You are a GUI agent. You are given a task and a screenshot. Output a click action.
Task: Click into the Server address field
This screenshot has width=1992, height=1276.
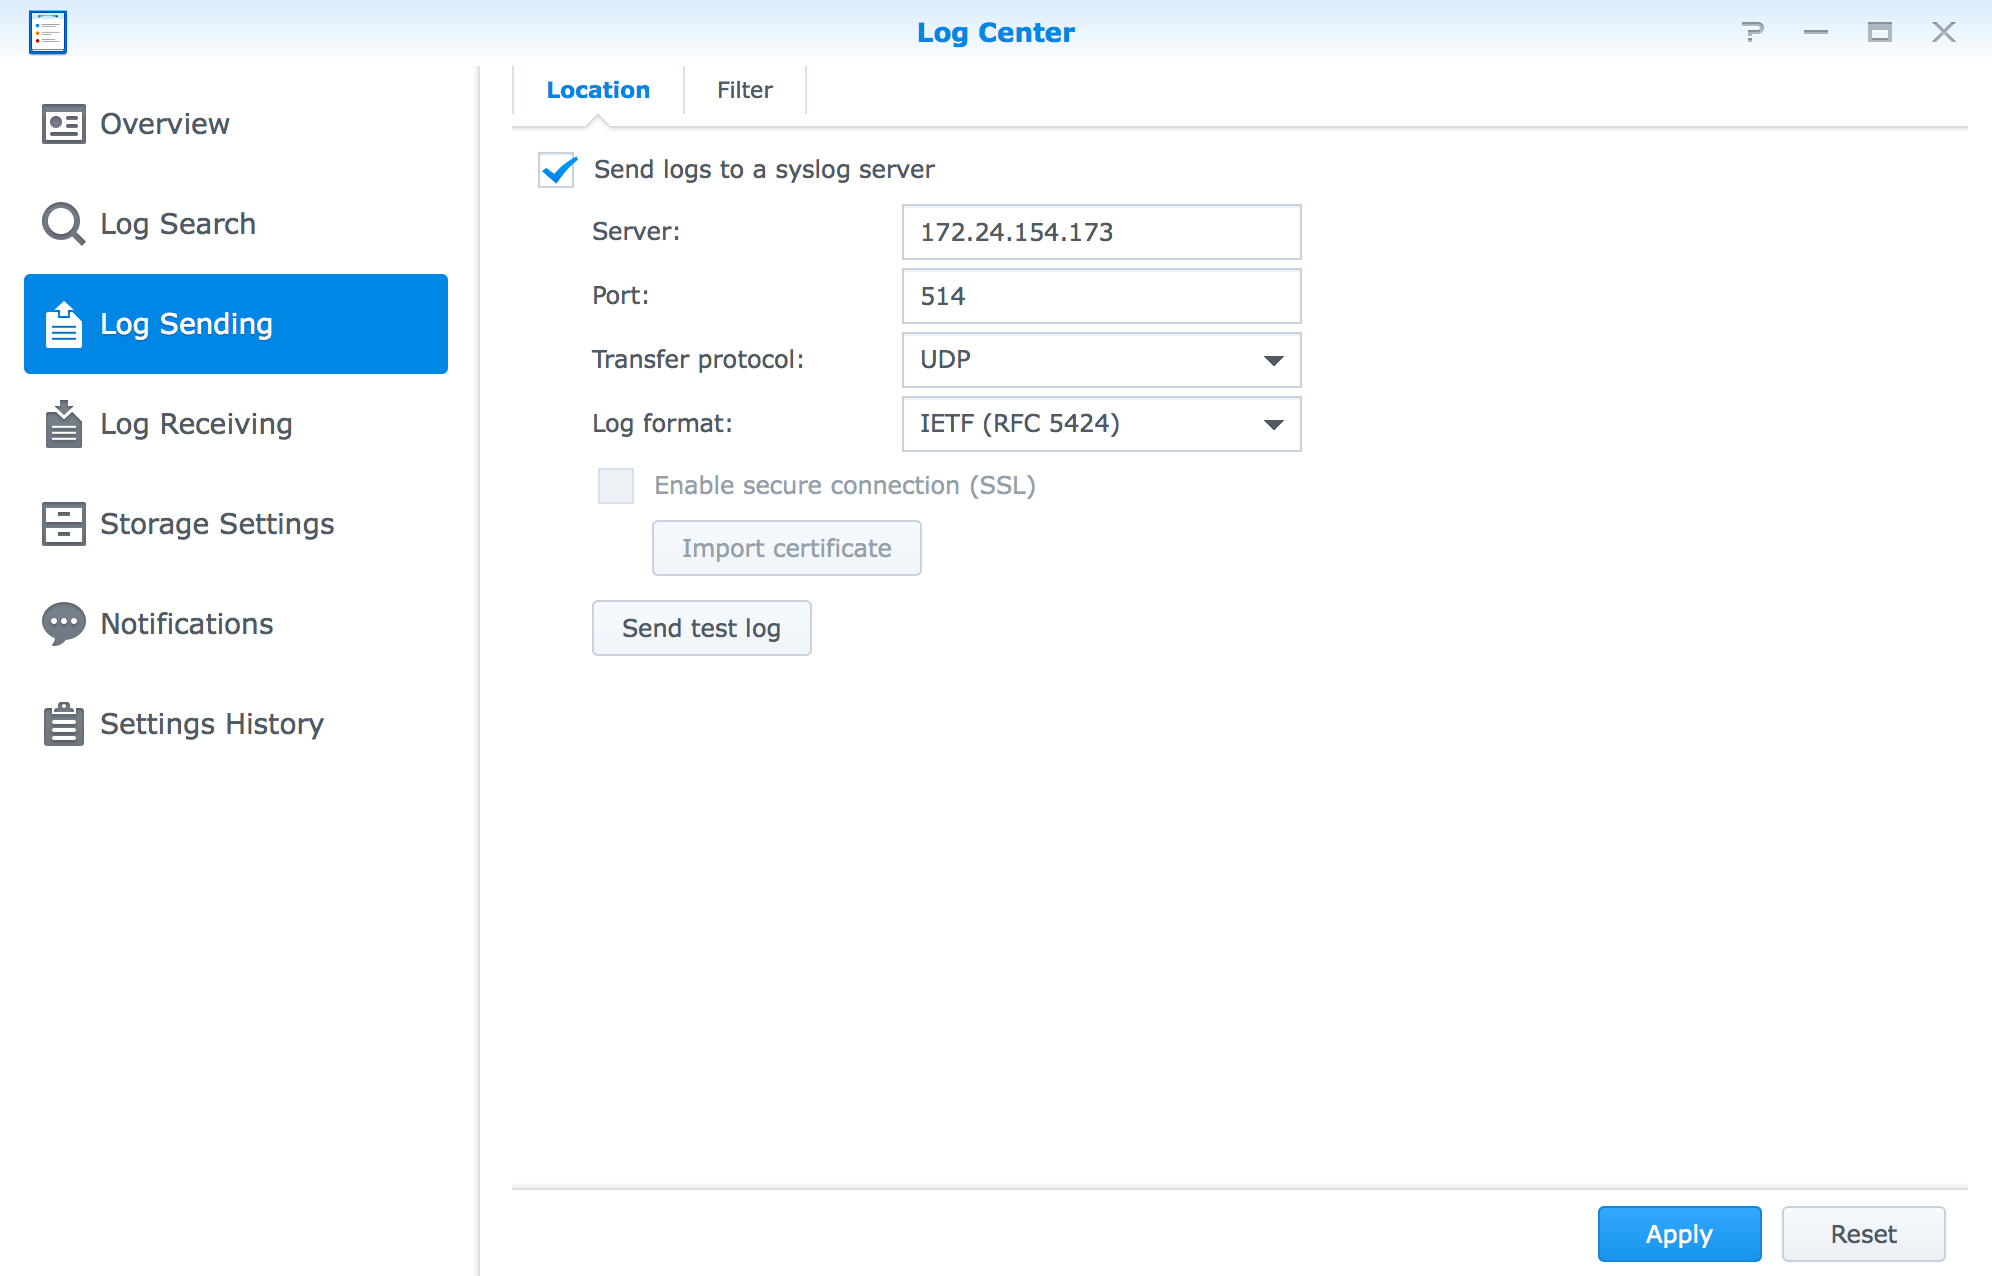click(1100, 232)
